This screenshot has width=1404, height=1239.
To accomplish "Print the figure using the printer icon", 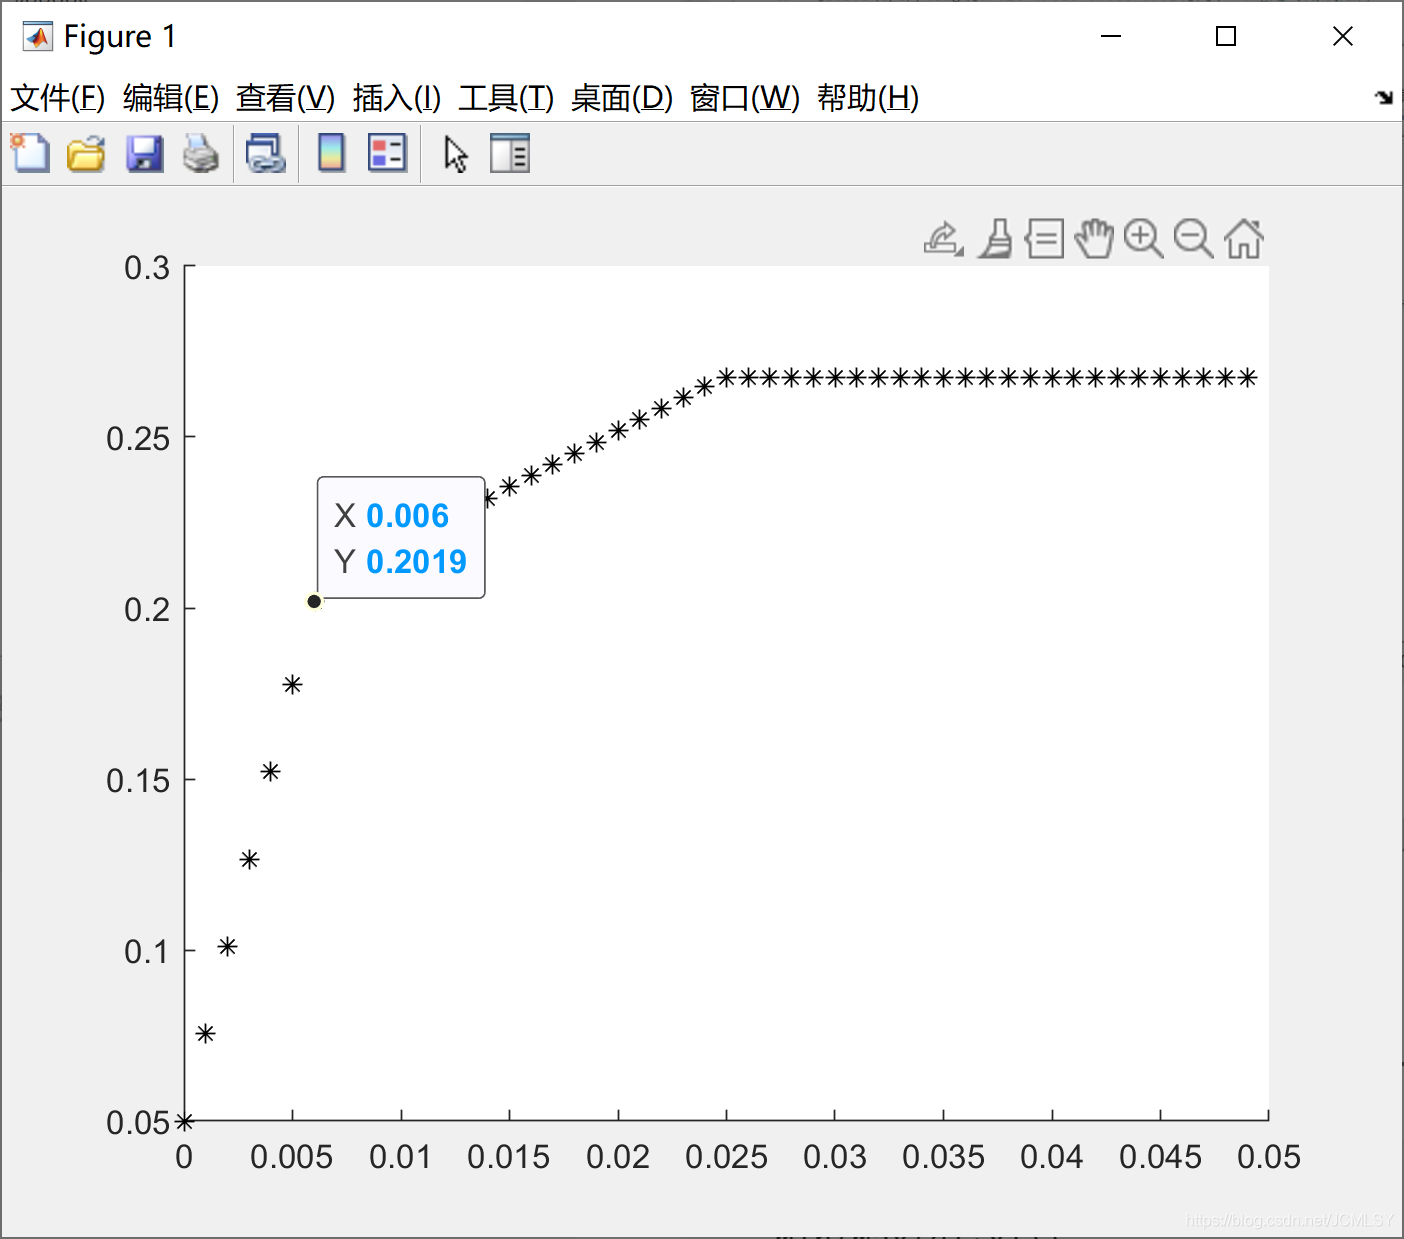I will 201,153.
